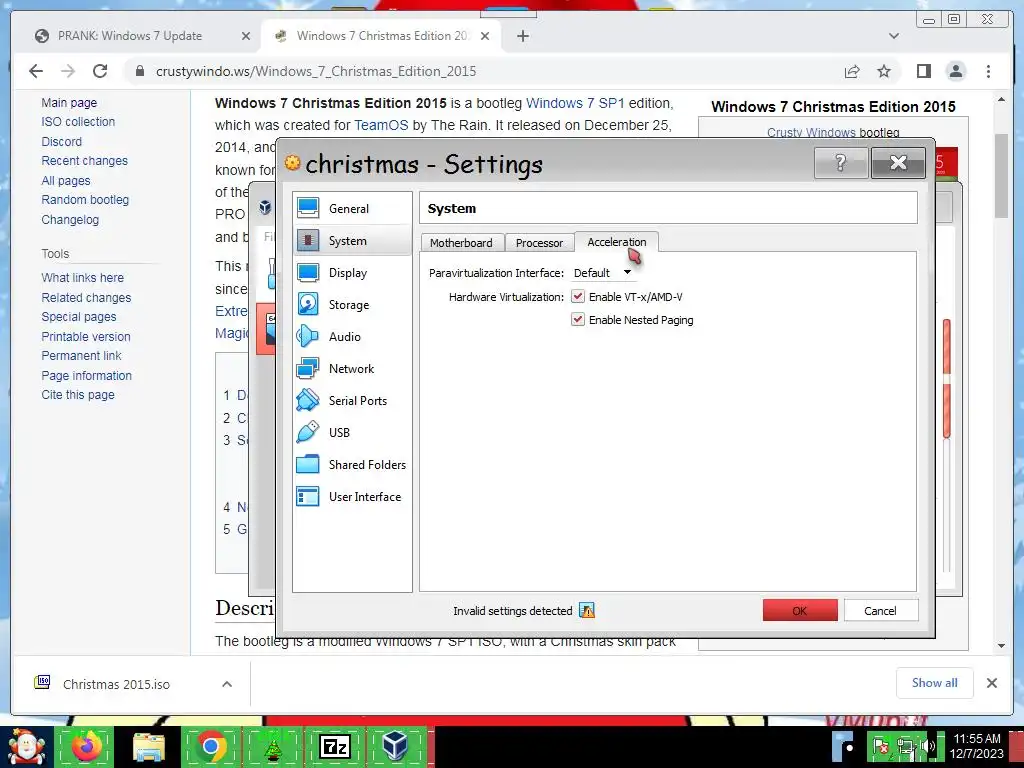The image size is (1024, 768).
Task: Click the volume icon in system tray
Action: (930, 746)
